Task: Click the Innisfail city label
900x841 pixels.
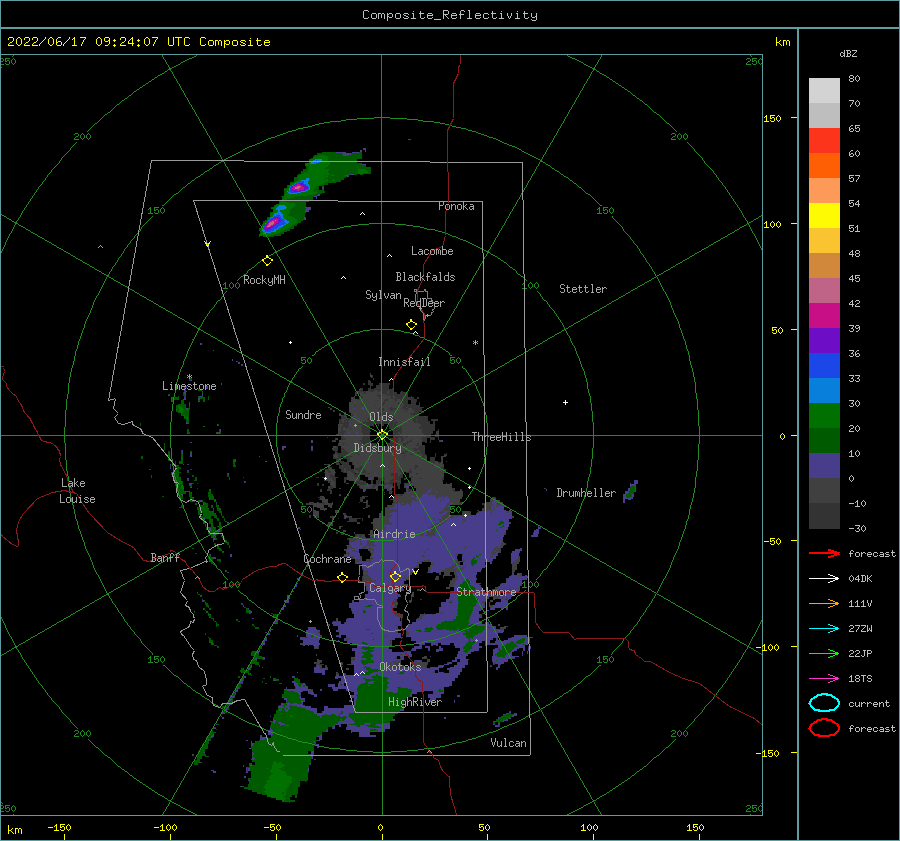Action: [404, 362]
